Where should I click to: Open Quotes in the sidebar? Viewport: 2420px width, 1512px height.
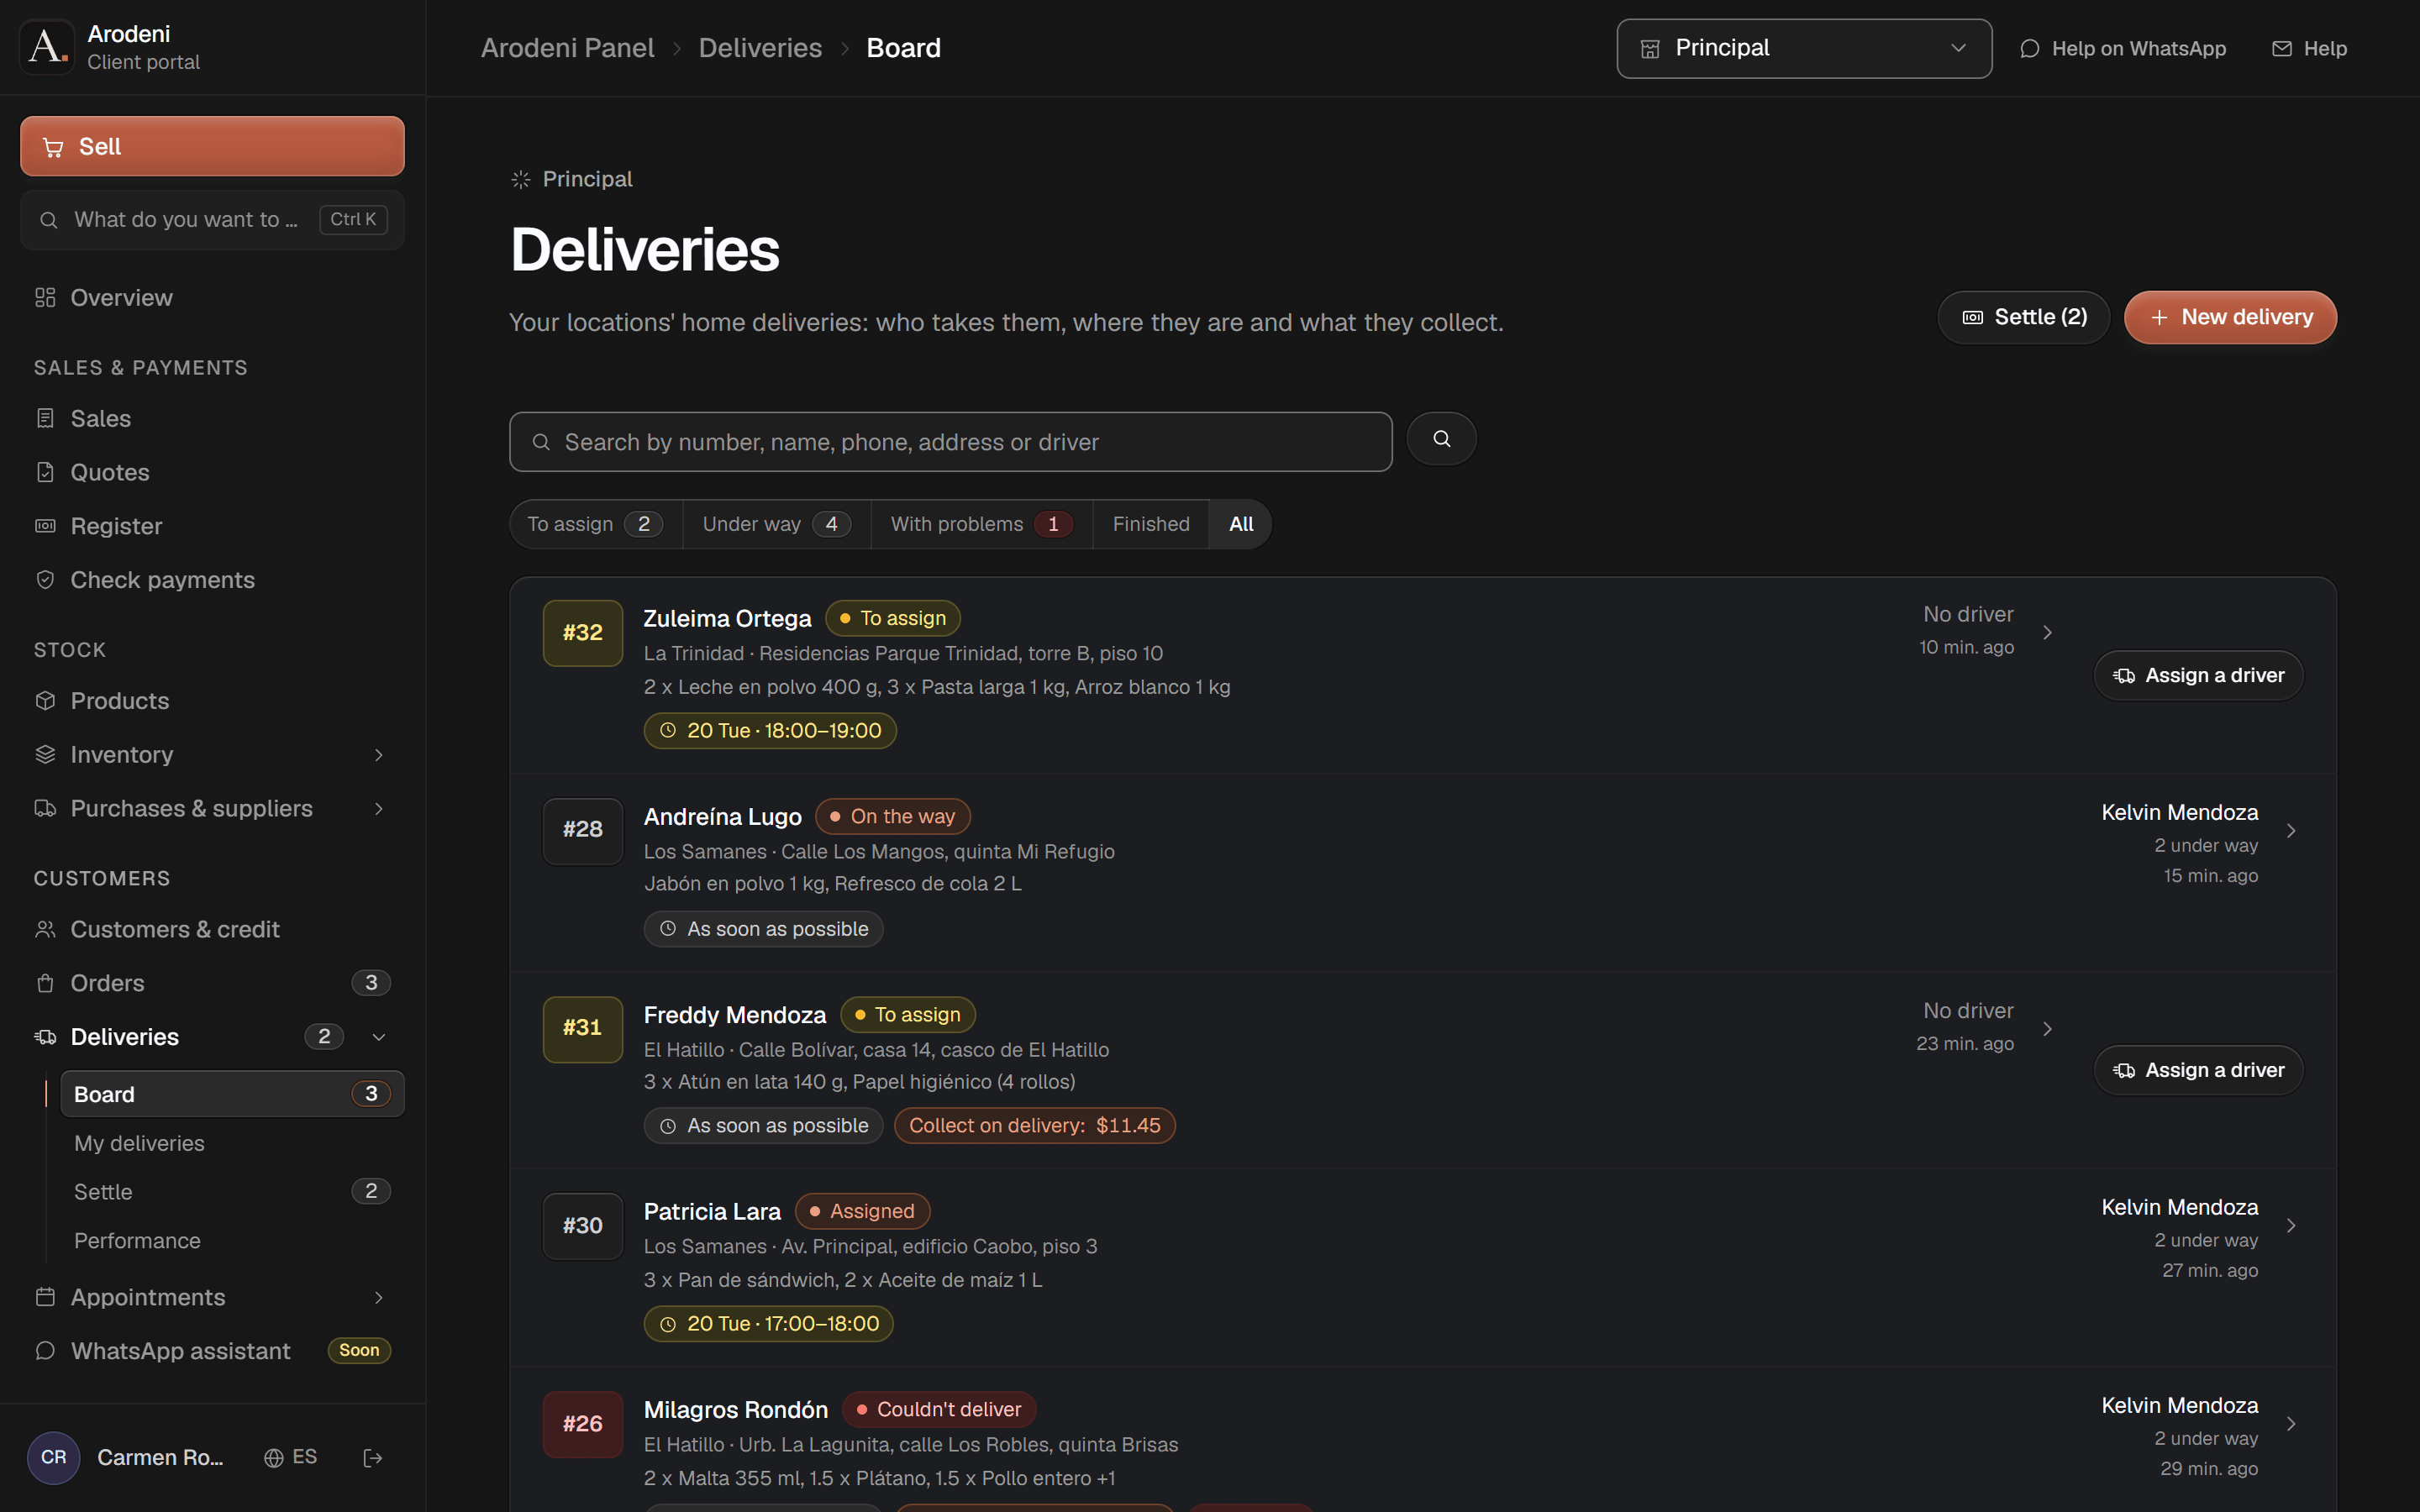tap(212, 472)
